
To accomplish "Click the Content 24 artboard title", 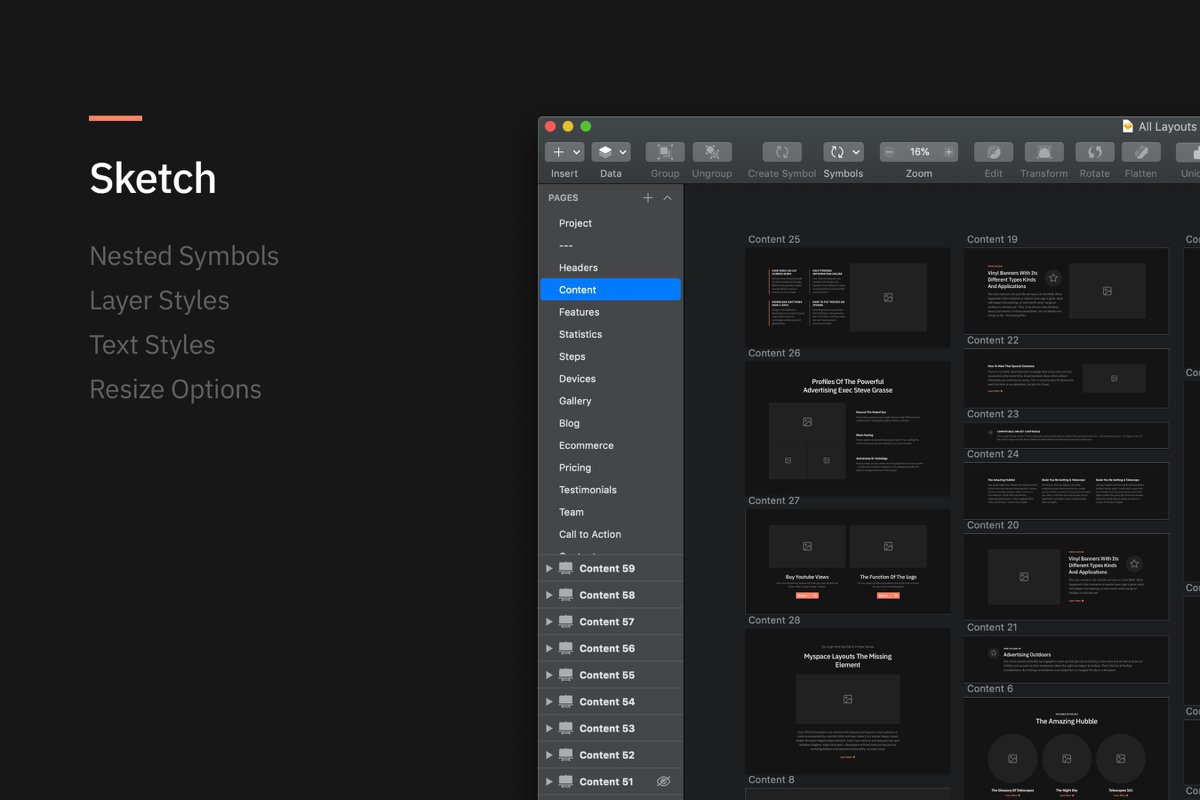I will pyautogui.click(x=993, y=454).
